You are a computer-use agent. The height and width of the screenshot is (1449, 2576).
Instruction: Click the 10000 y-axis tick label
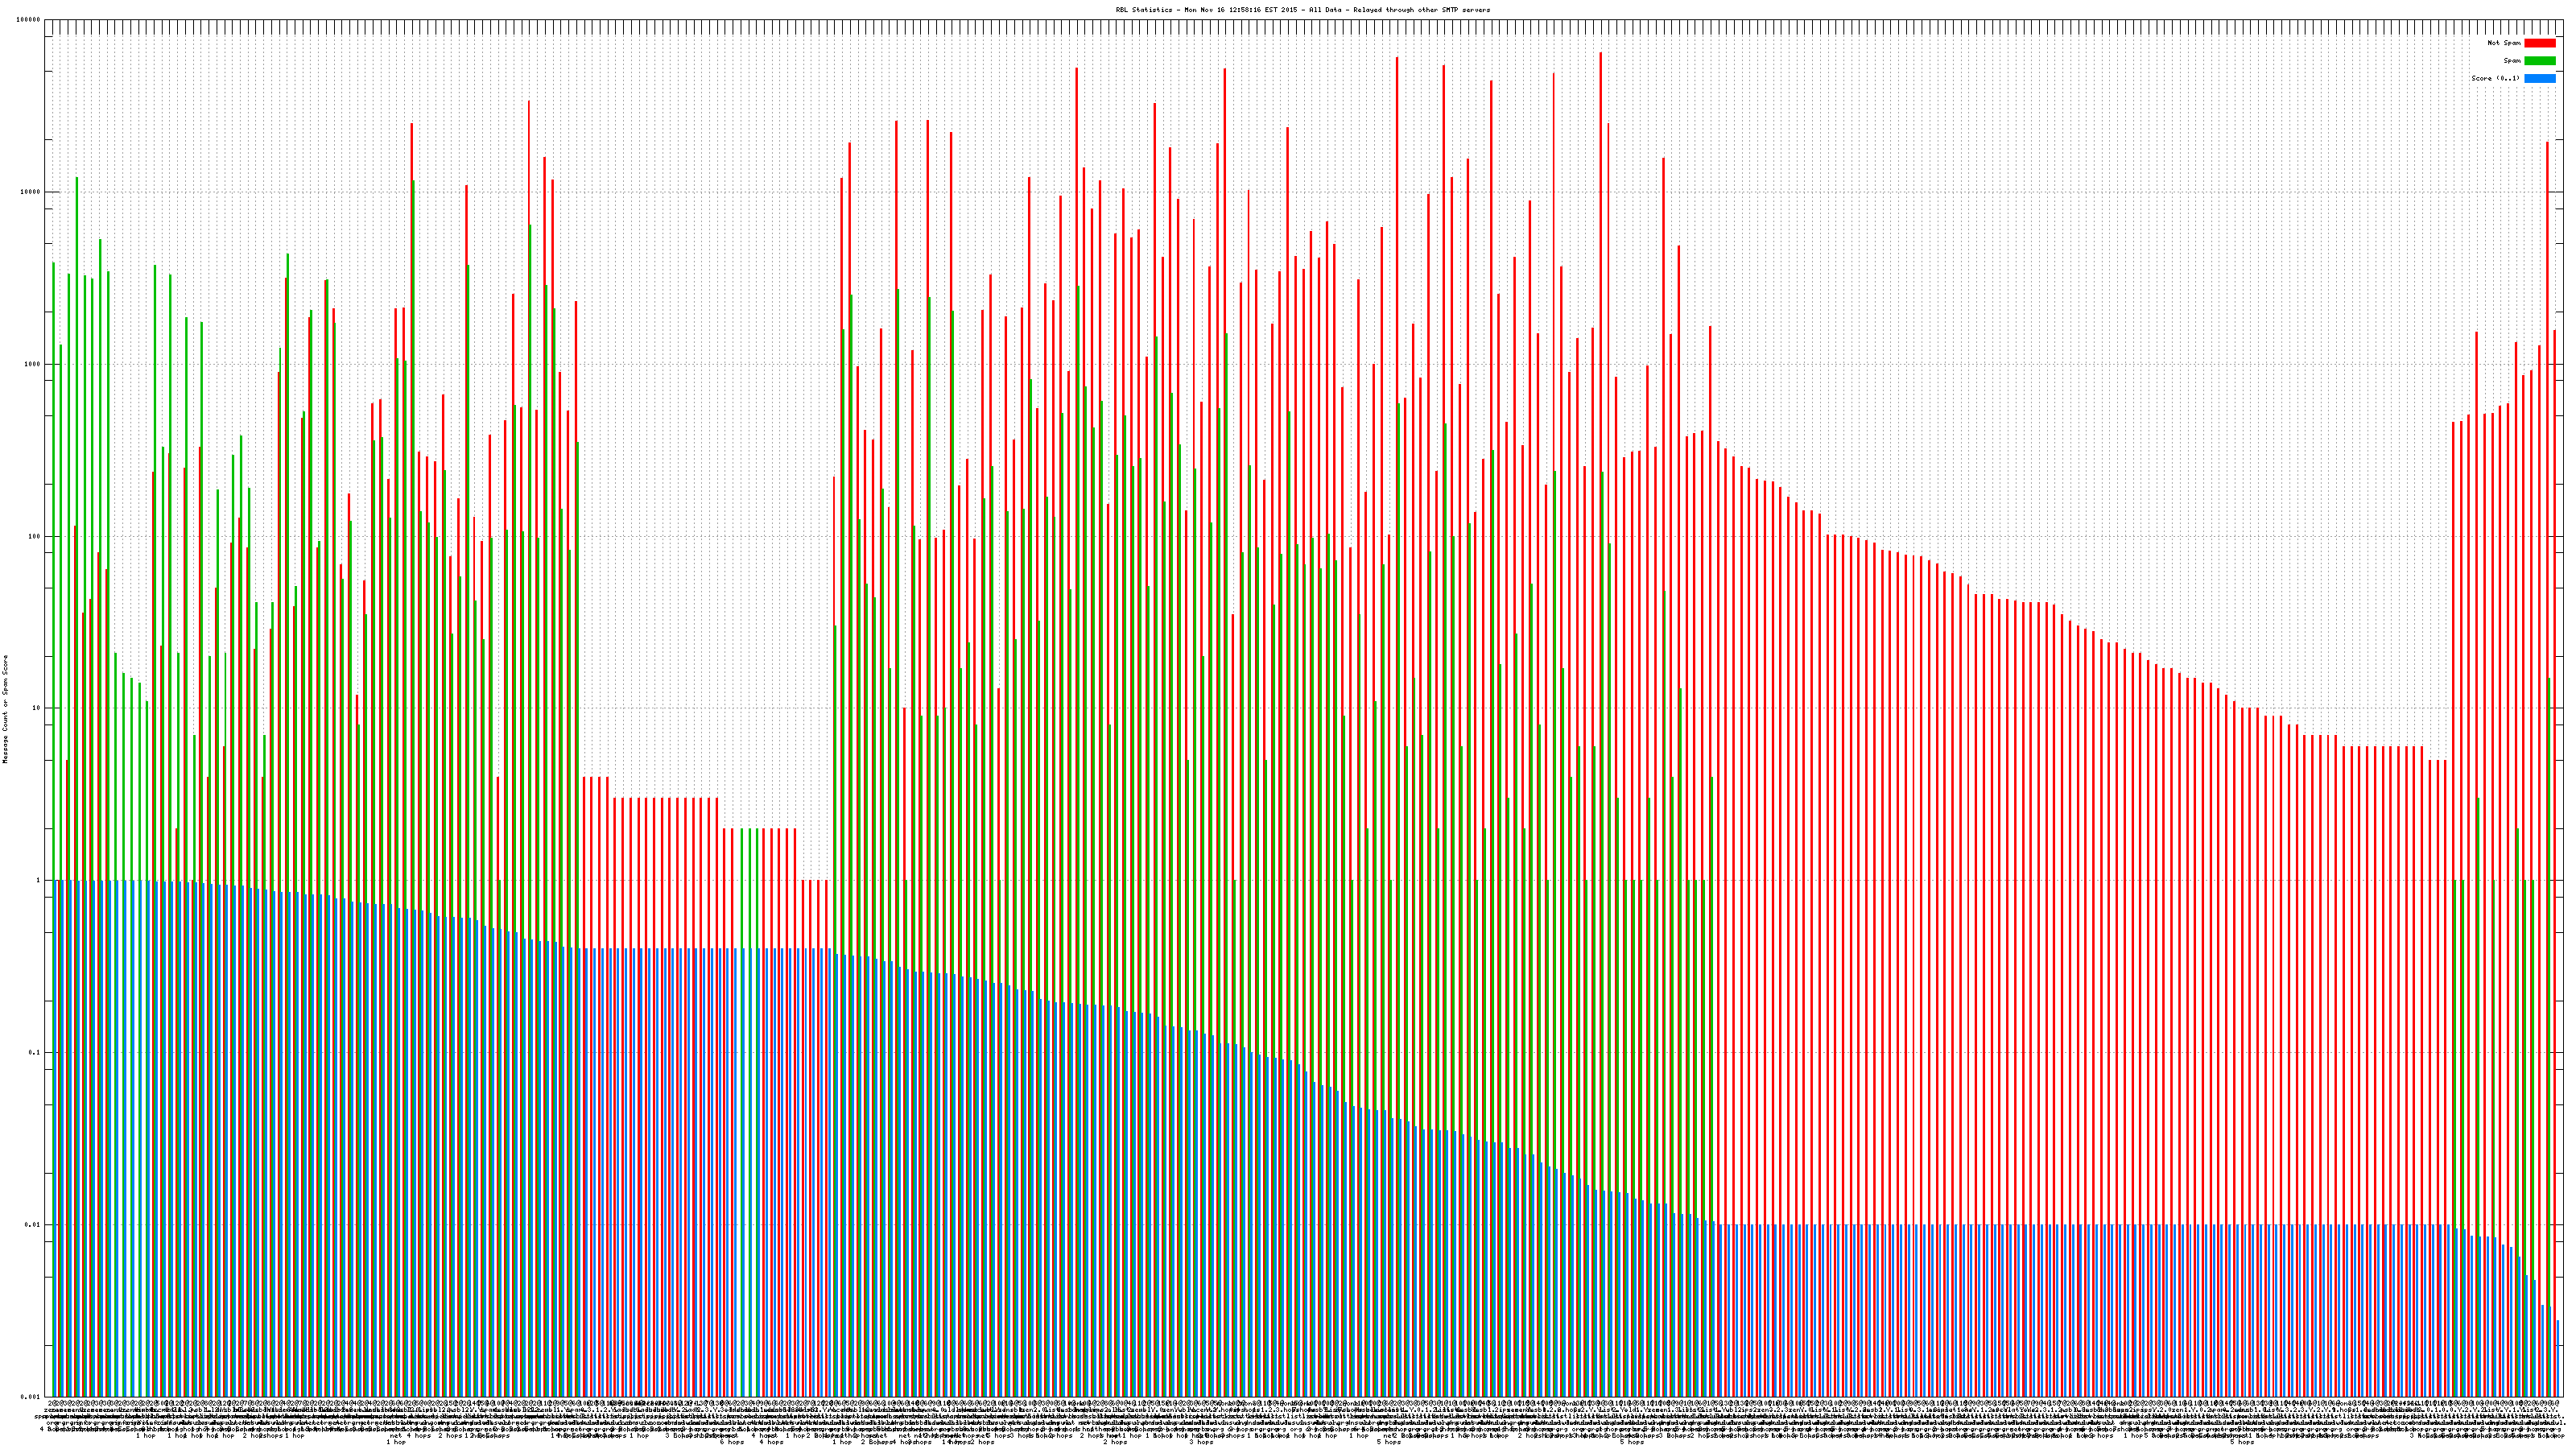30,192
